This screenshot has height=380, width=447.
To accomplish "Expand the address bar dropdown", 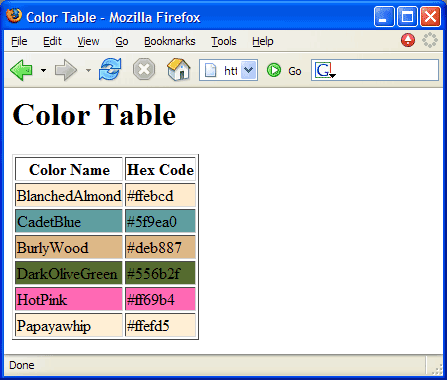I will 249,70.
